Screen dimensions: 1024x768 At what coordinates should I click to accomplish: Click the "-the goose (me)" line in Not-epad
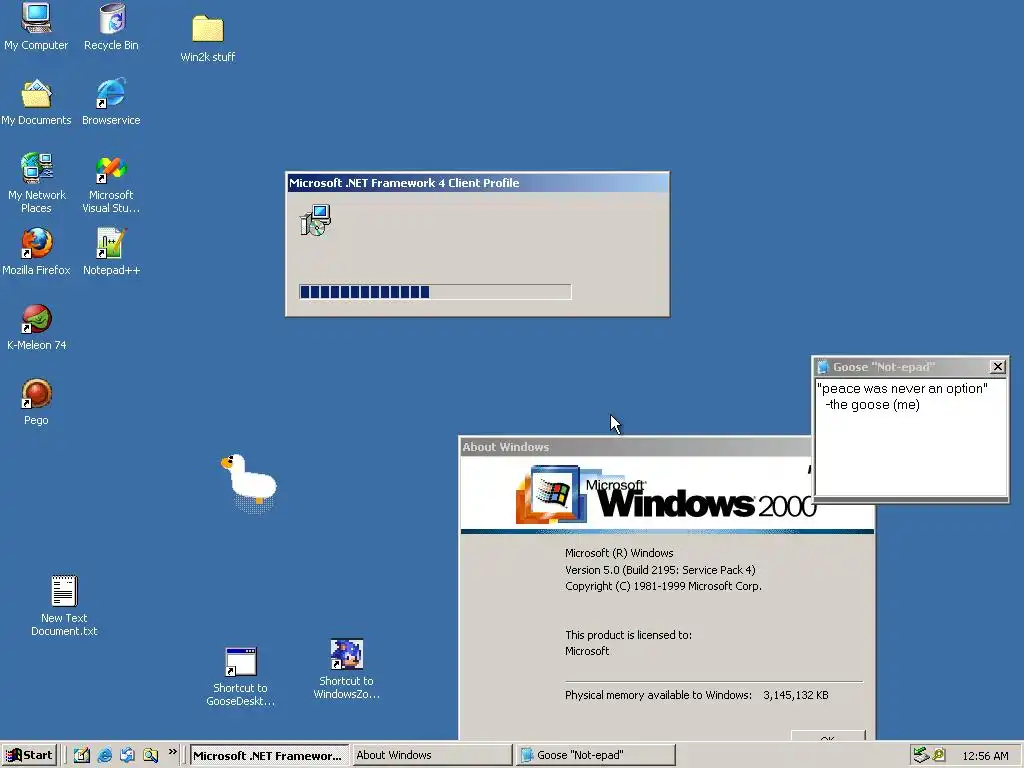[872, 405]
